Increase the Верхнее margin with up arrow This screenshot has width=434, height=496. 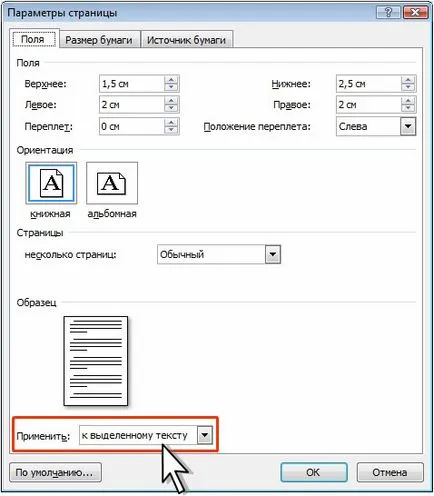click(172, 79)
